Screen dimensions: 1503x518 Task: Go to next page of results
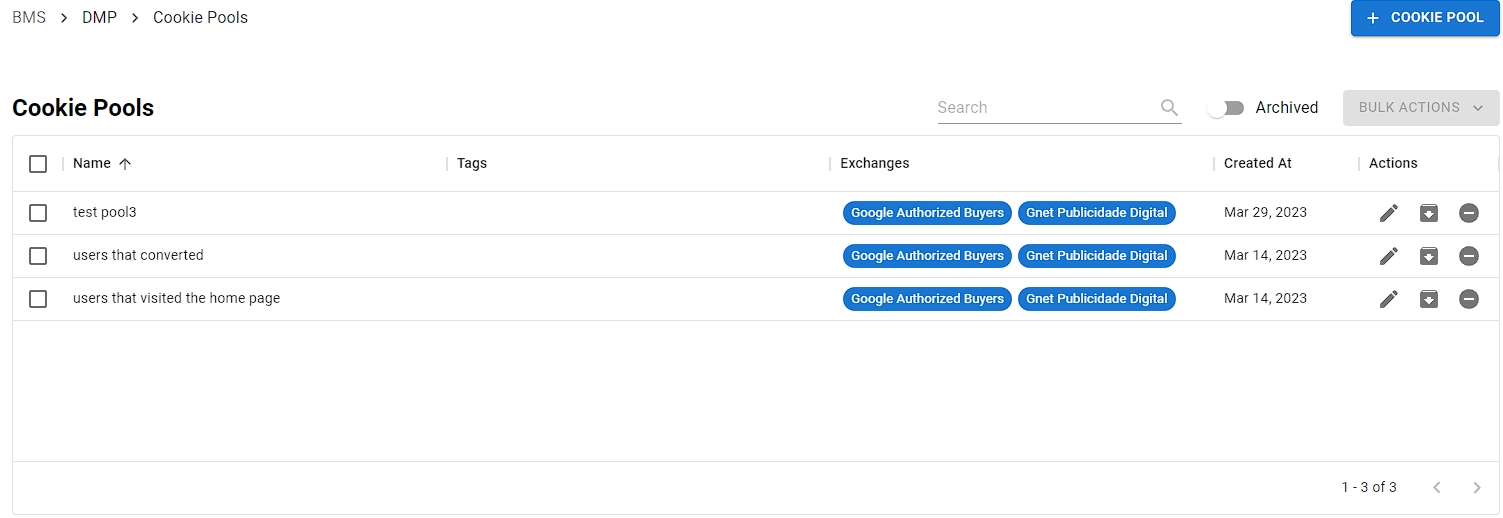tap(1476, 488)
